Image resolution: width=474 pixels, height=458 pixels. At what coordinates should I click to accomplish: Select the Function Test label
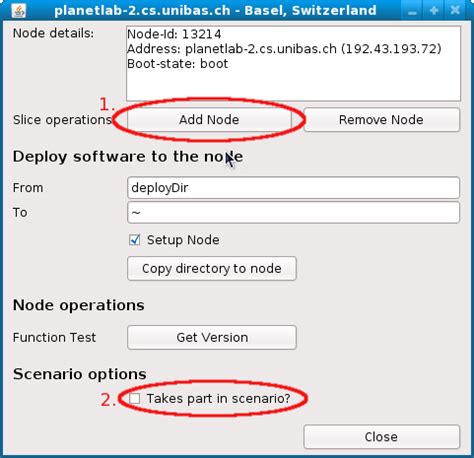pyautogui.click(x=54, y=337)
